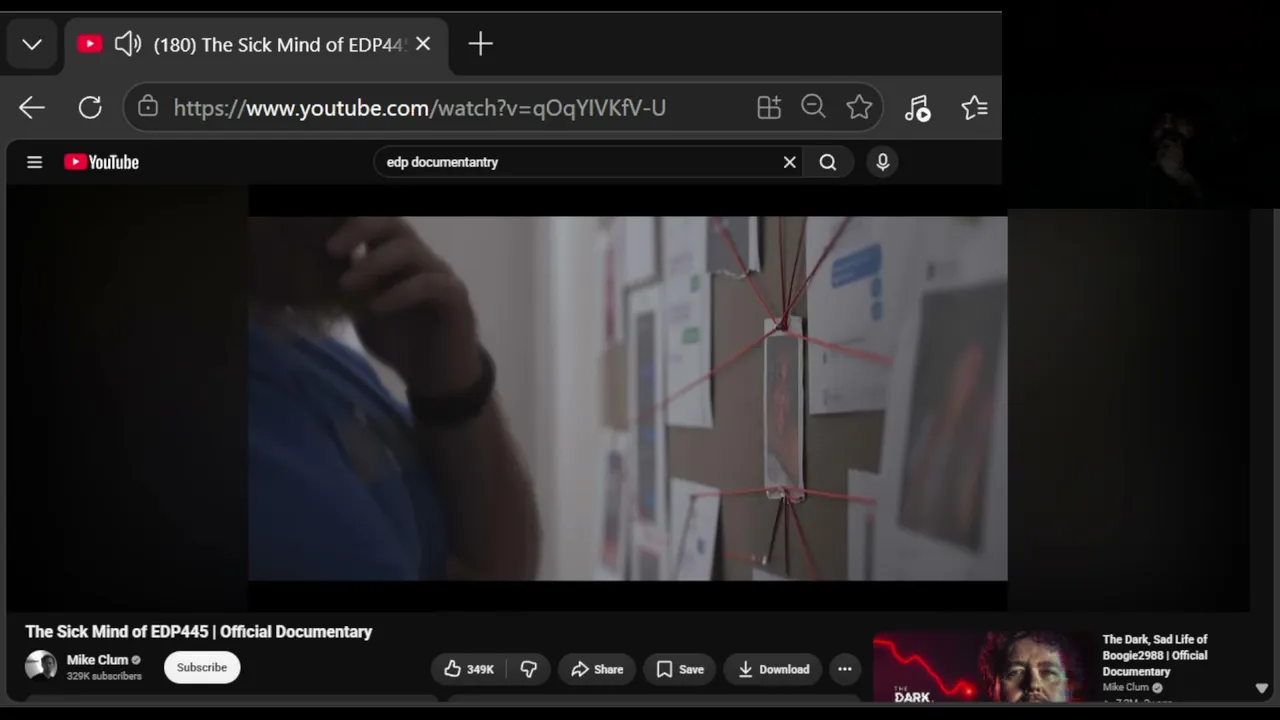Open the tab list chevron
Screen dimensions: 1280x720
pos(32,44)
